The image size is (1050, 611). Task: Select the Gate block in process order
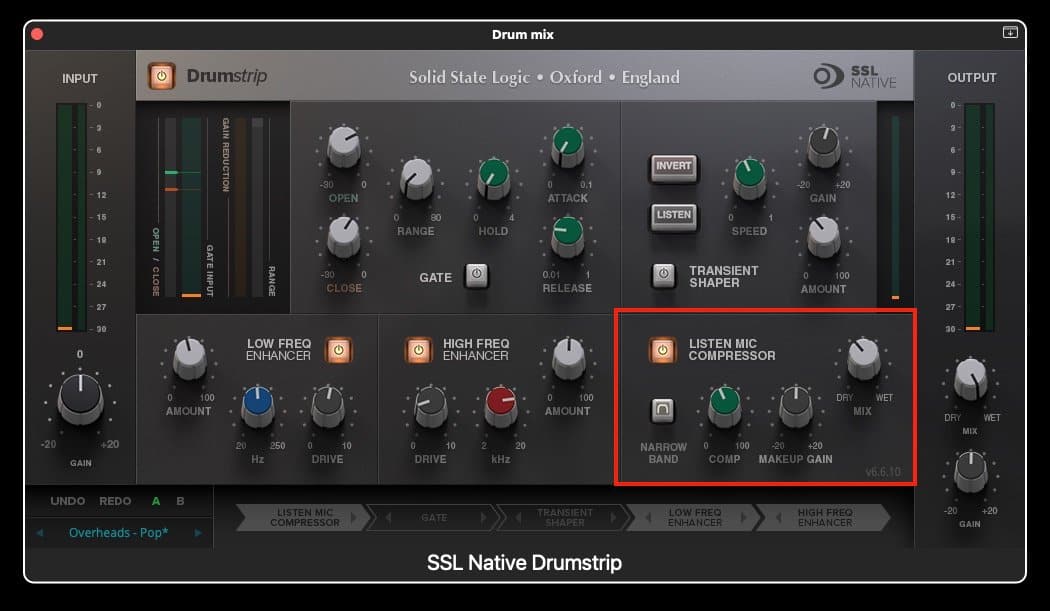(x=434, y=517)
